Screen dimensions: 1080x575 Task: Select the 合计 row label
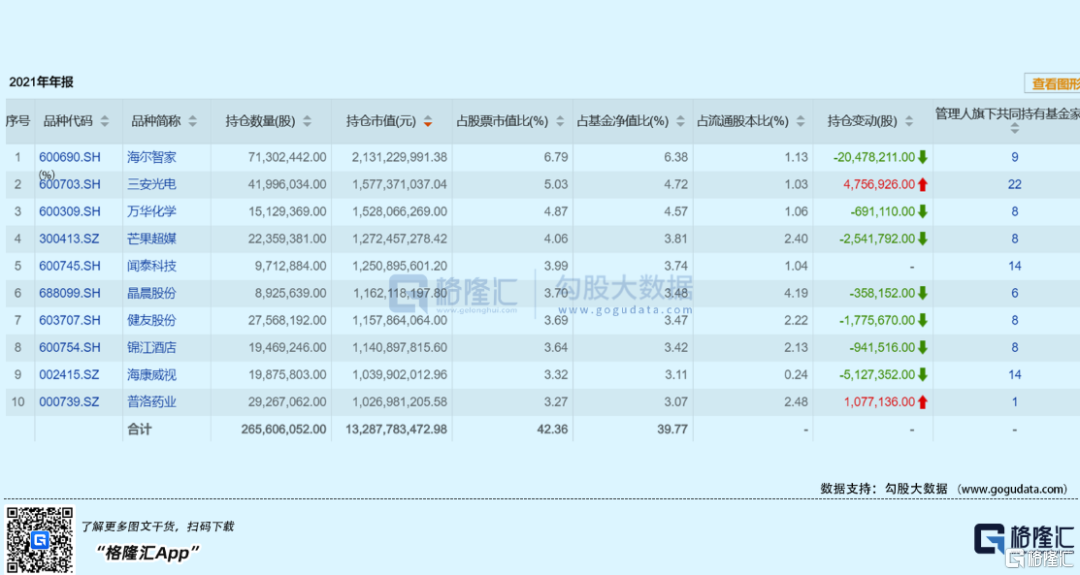click(x=139, y=429)
